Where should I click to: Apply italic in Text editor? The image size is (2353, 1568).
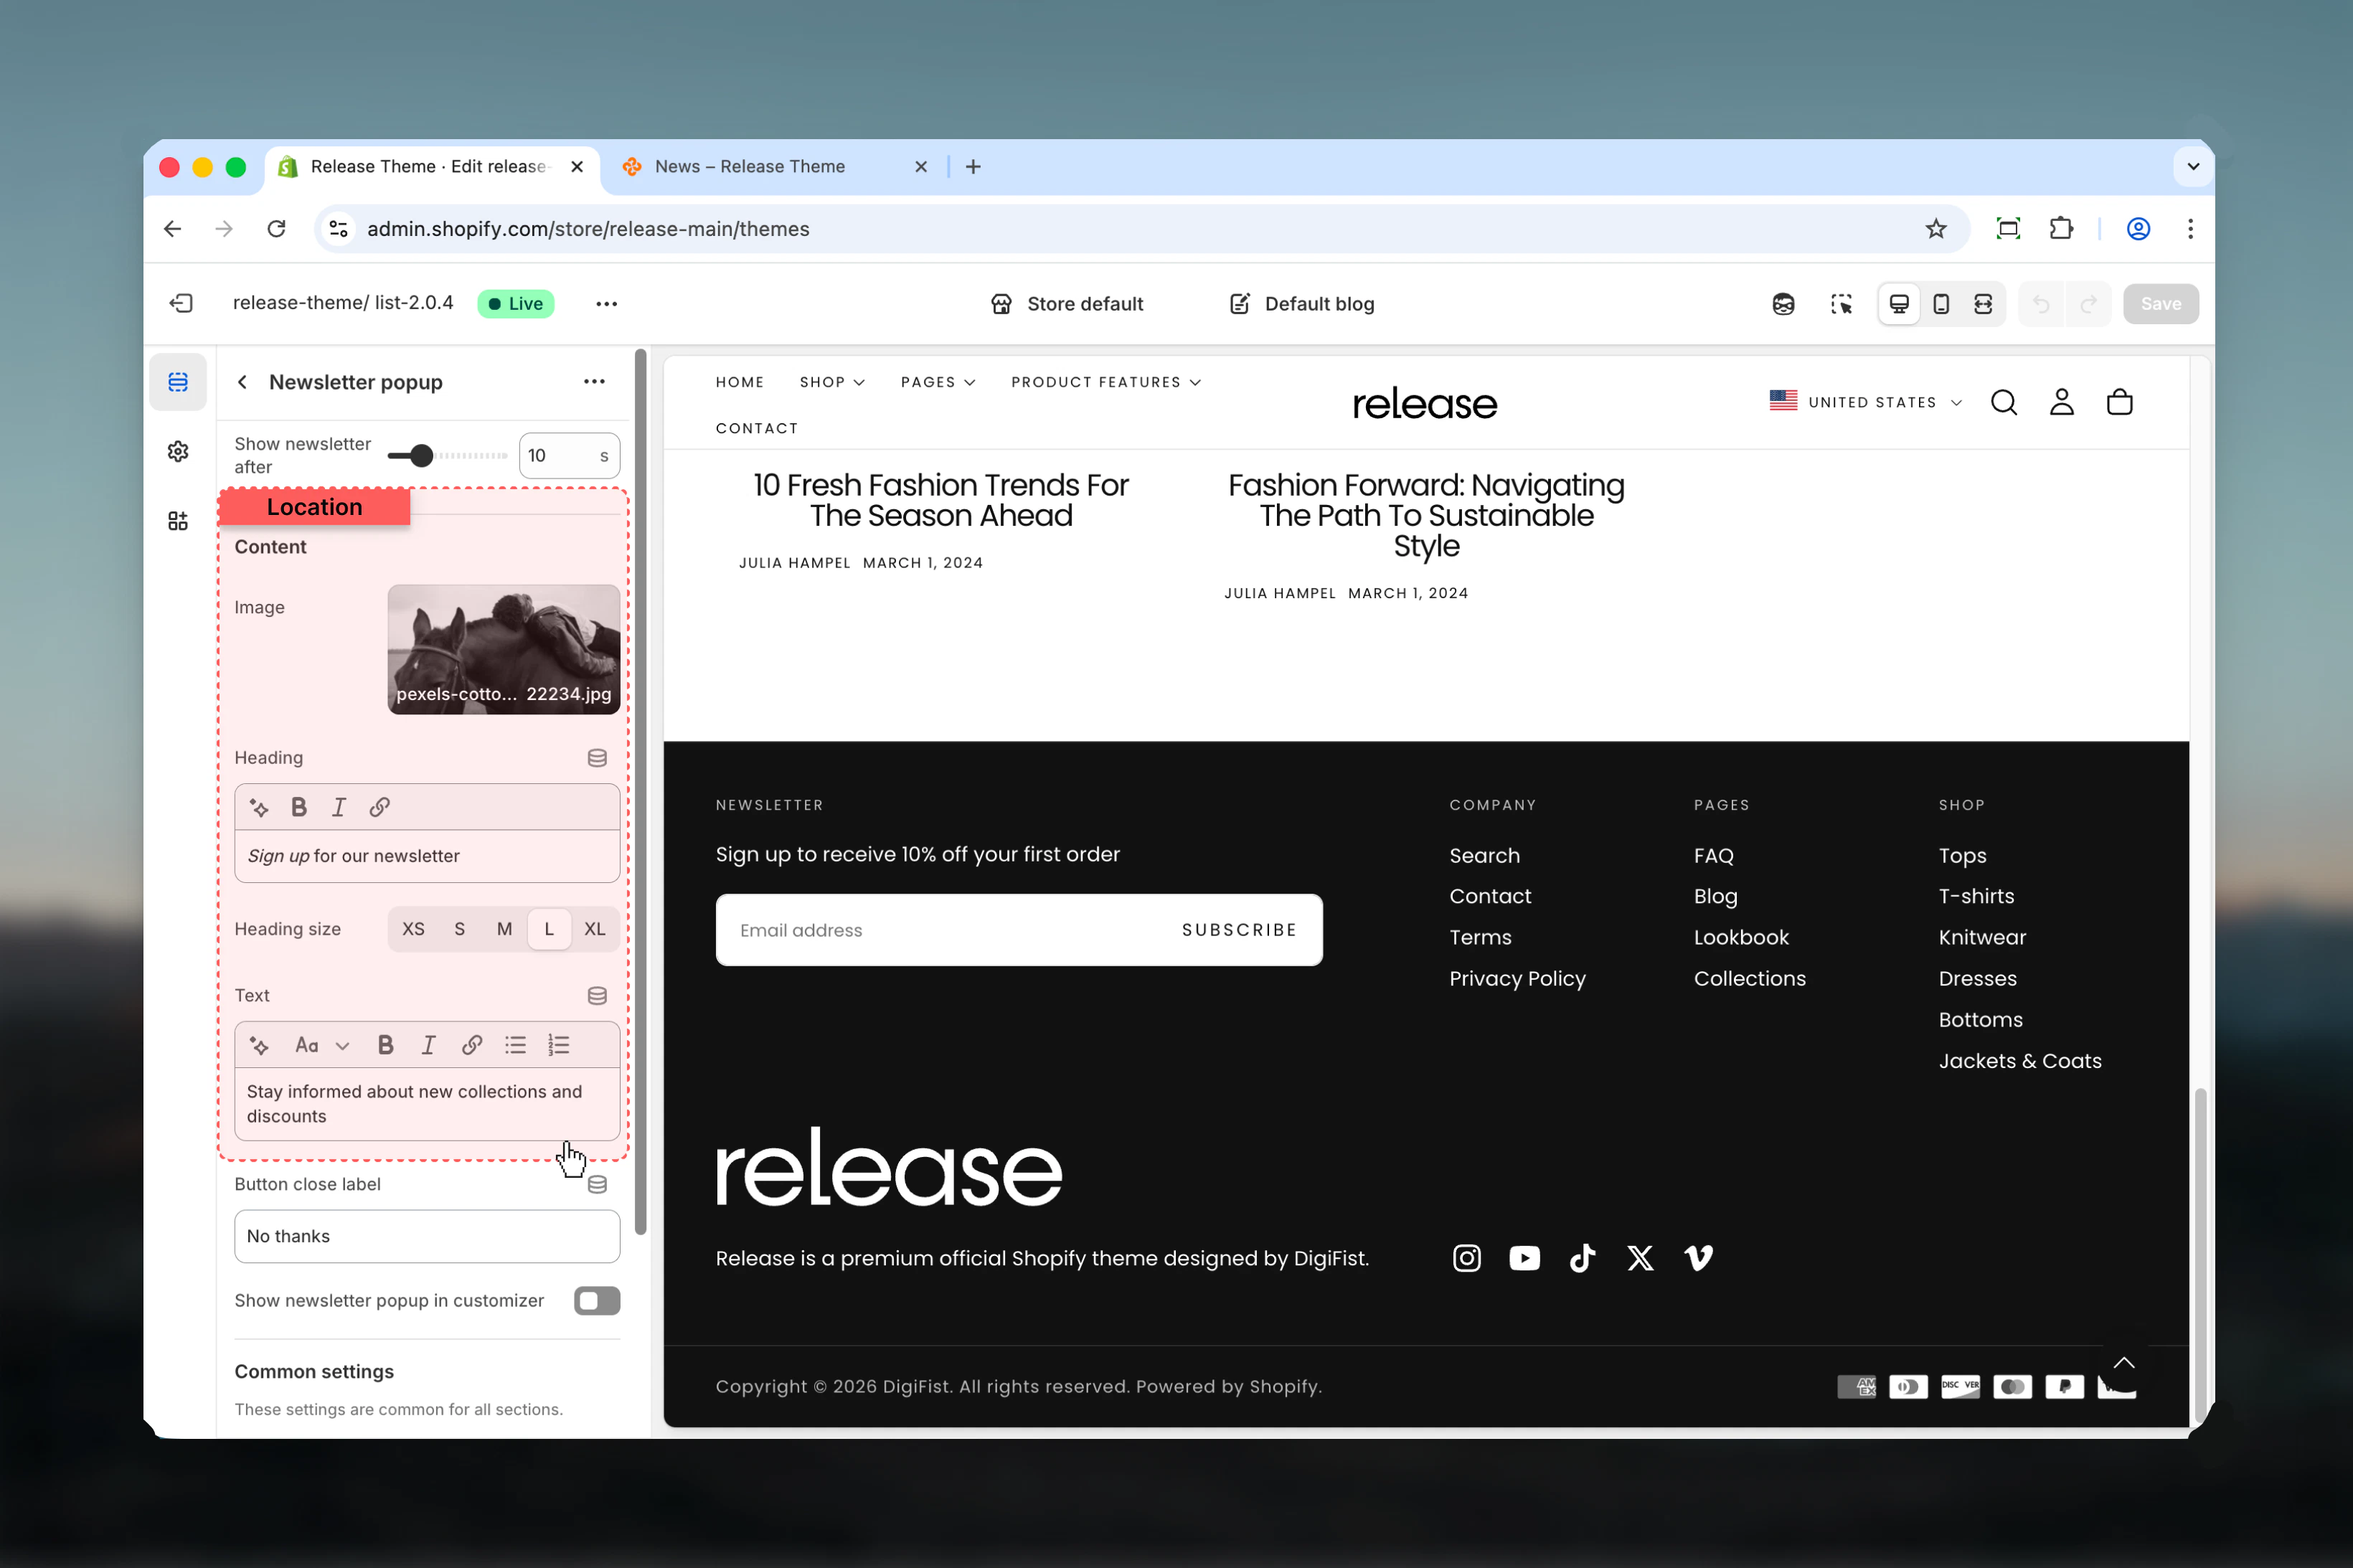tap(428, 1046)
